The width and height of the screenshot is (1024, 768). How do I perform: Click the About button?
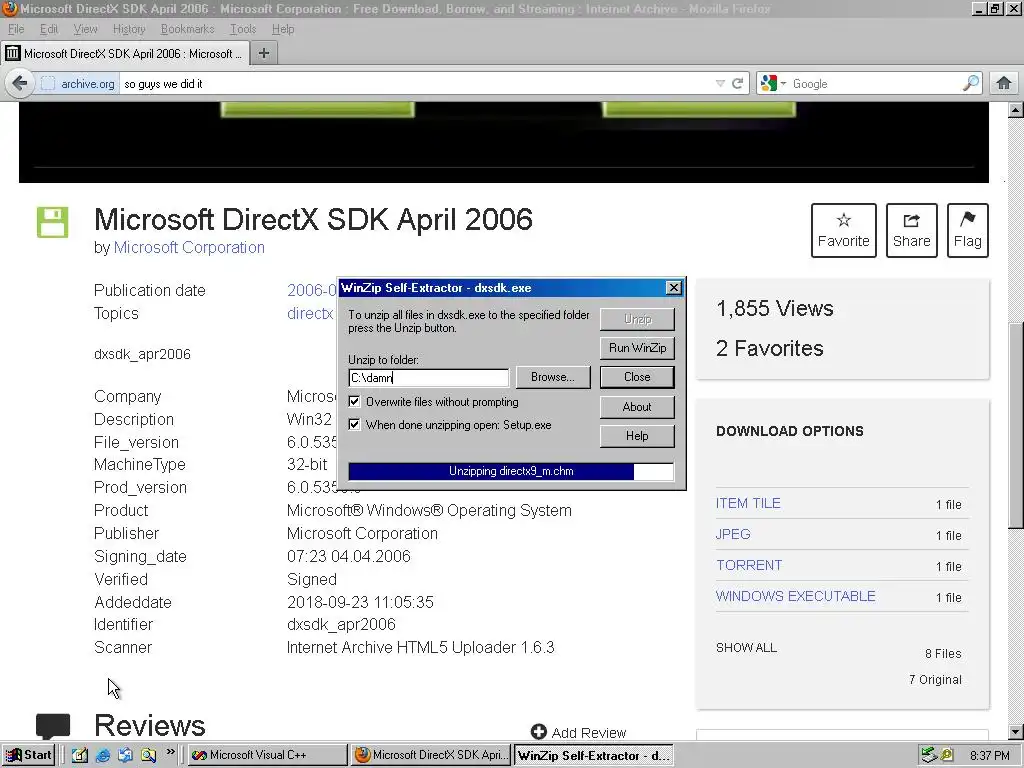pos(637,406)
